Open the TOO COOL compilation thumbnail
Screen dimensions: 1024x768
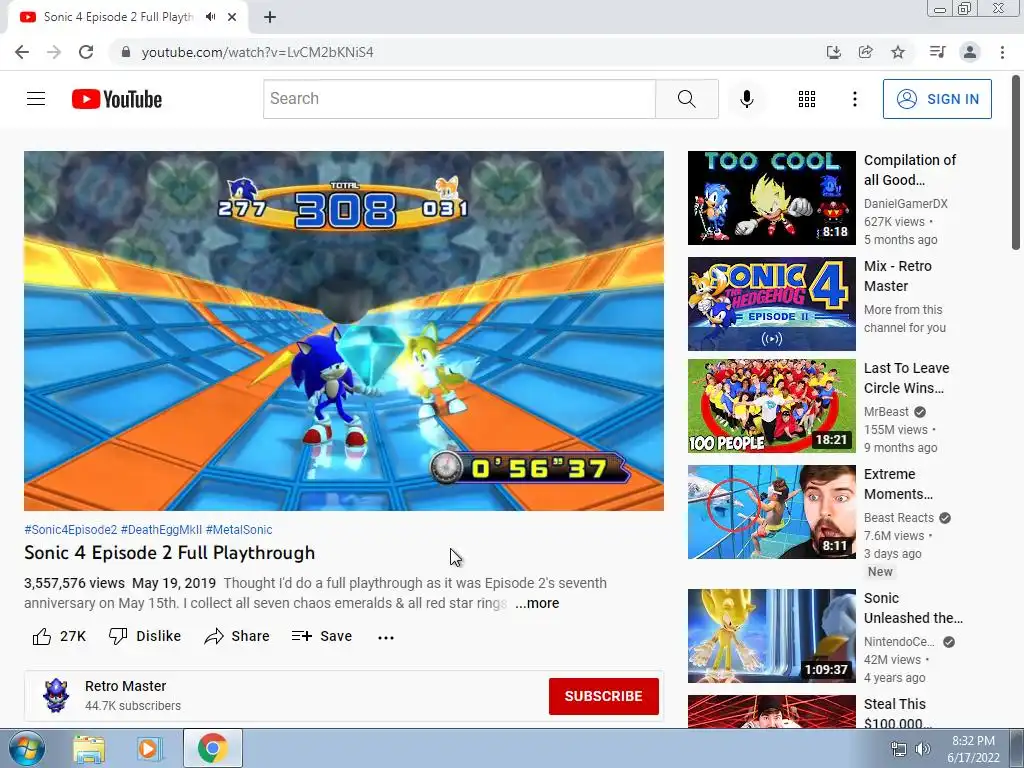771,198
